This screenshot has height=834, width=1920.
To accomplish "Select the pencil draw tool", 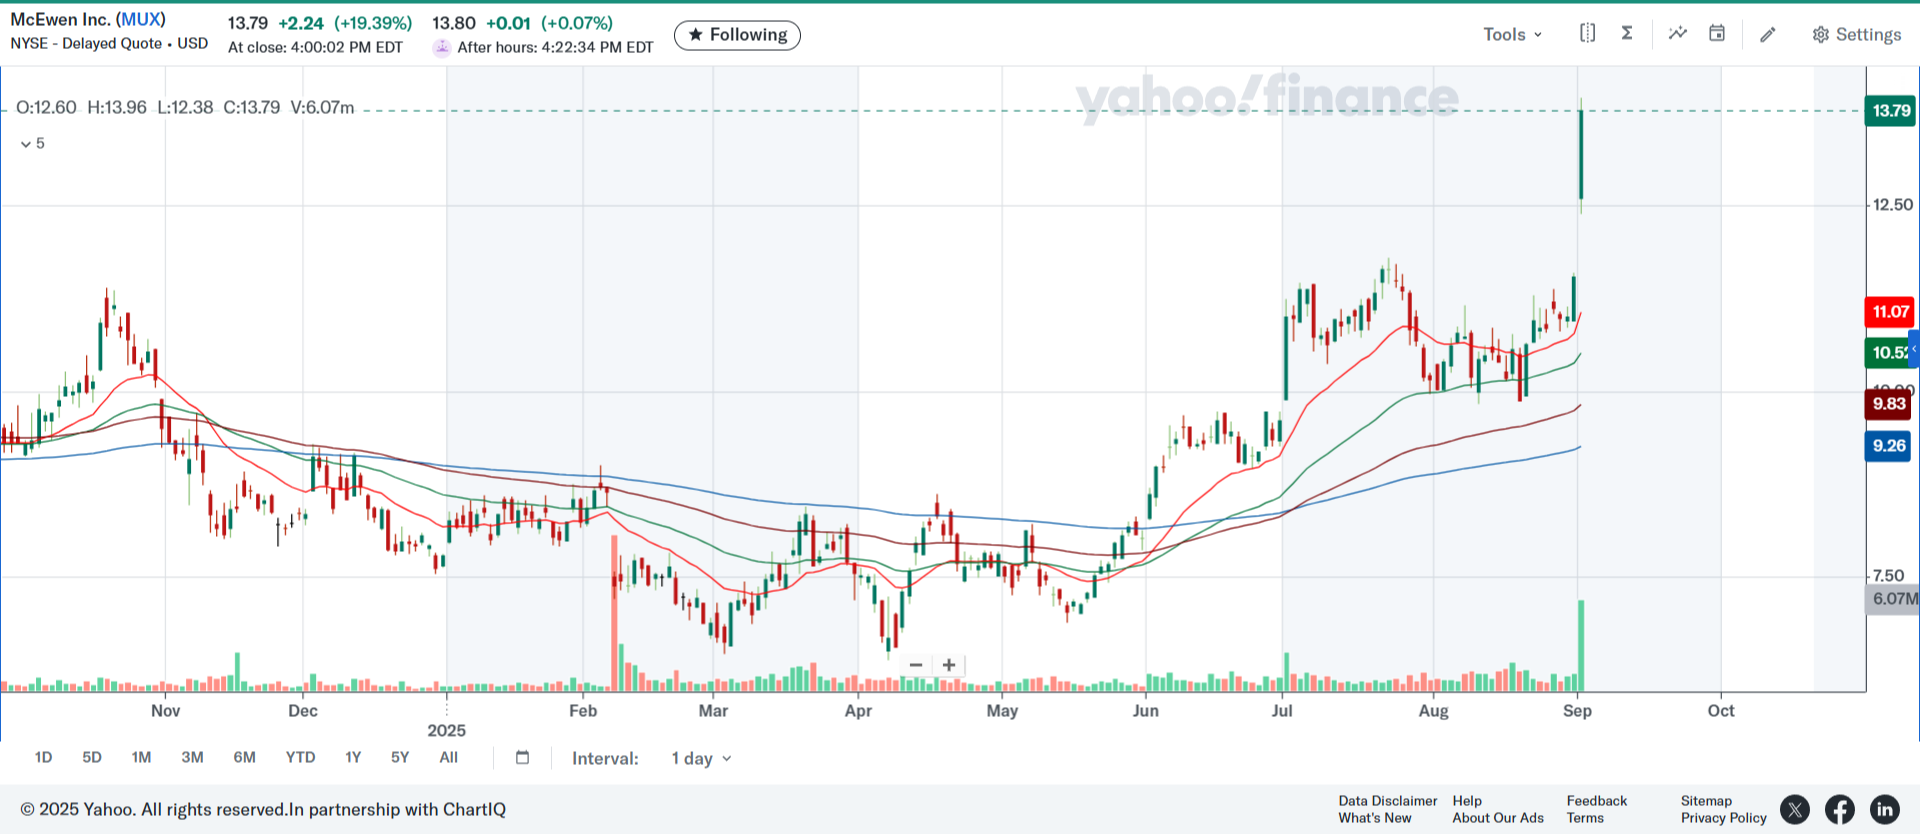I will 1768,34.
